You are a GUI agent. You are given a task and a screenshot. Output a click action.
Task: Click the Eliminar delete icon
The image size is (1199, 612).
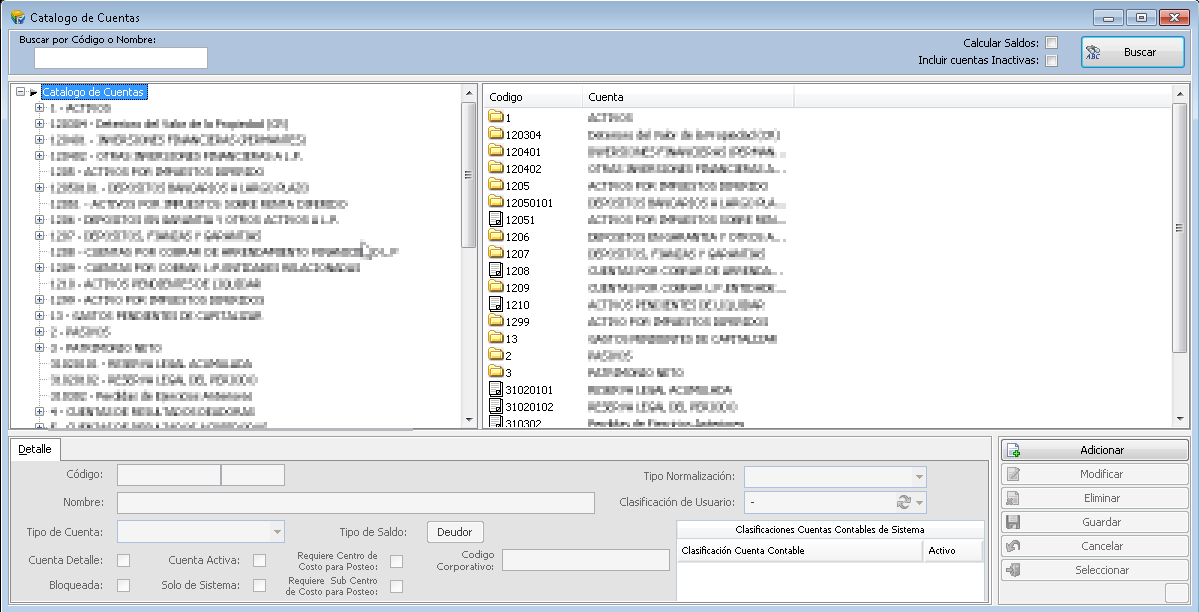tap(1013, 498)
